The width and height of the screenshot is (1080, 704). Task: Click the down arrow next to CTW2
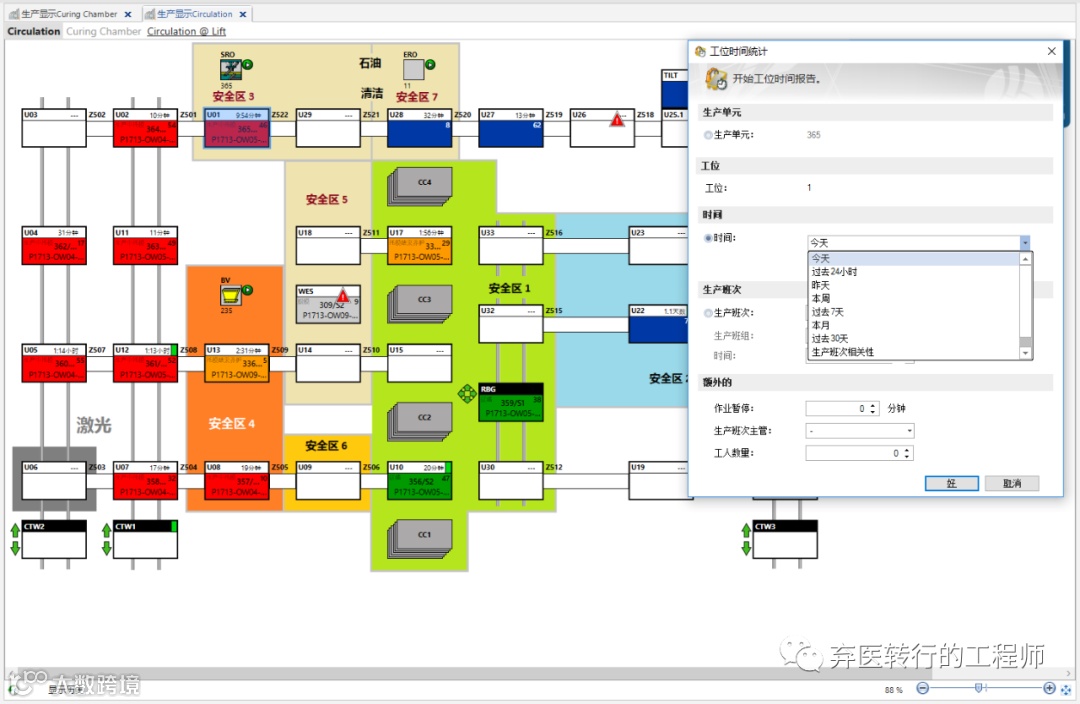pos(15,548)
